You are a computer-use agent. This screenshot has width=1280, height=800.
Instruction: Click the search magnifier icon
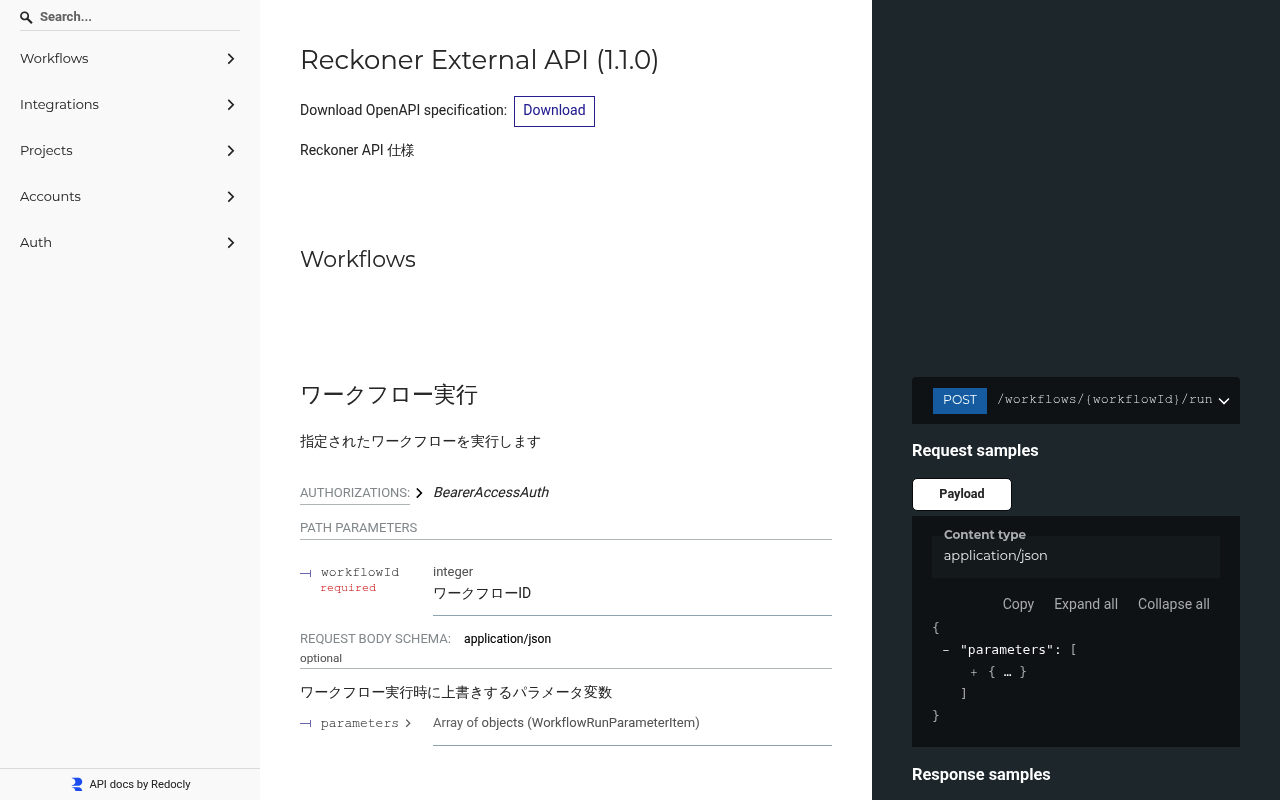pos(26,17)
